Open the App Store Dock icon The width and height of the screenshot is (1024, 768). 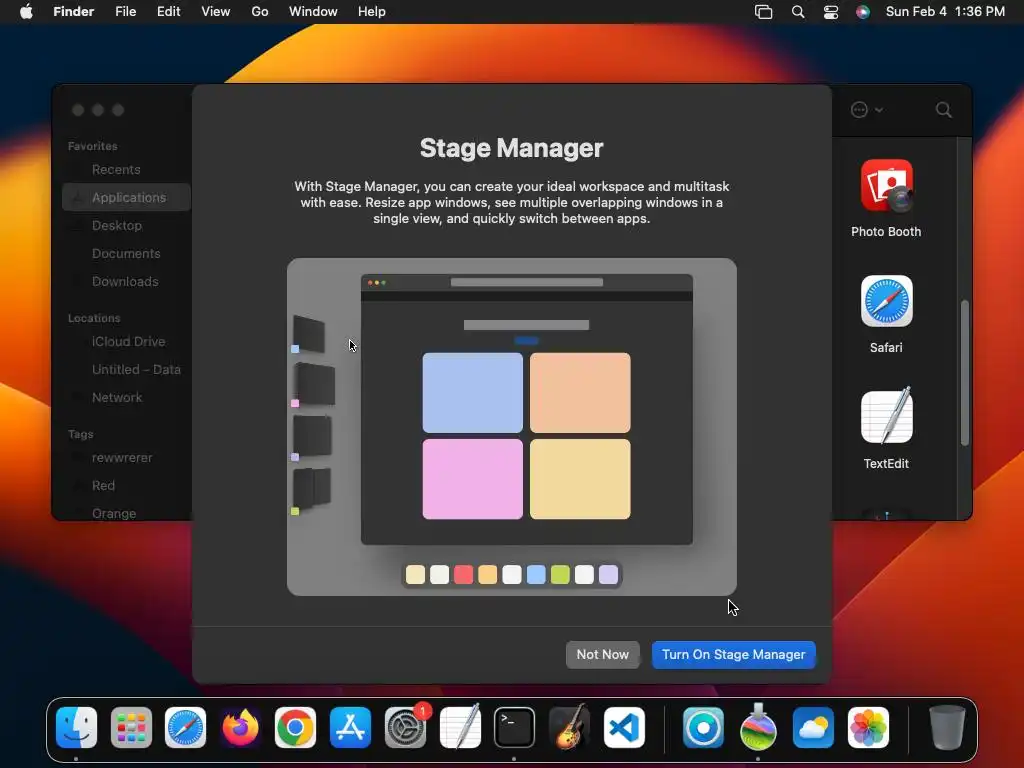pyautogui.click(x=350, y=727)
